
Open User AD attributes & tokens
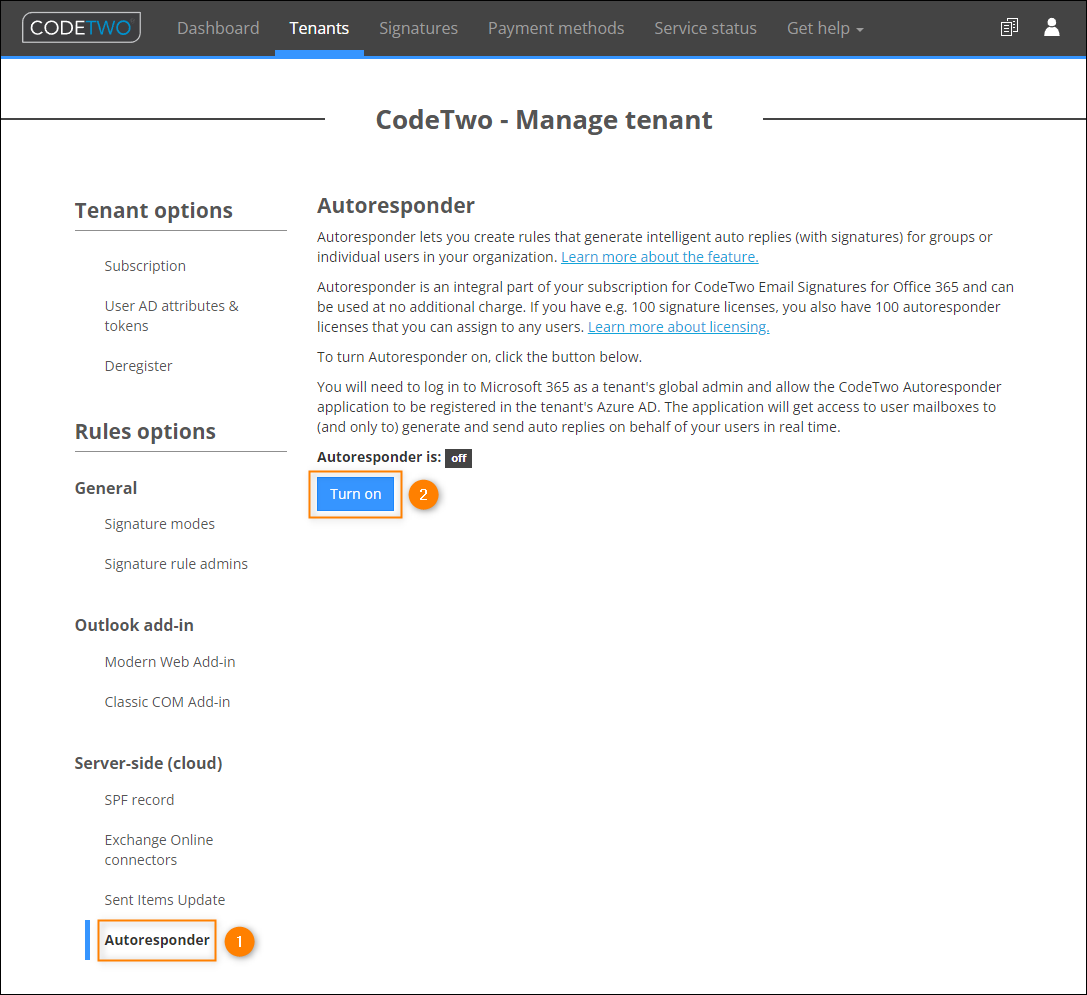tap(171, 315)
